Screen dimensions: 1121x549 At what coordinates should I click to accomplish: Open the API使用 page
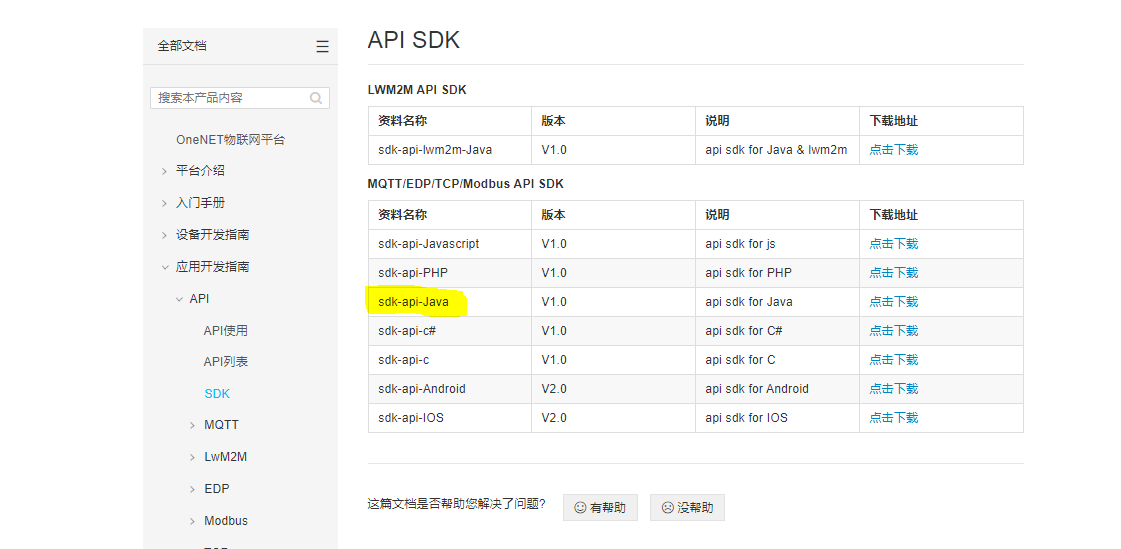pyautogui.click(x=226, y=330)
